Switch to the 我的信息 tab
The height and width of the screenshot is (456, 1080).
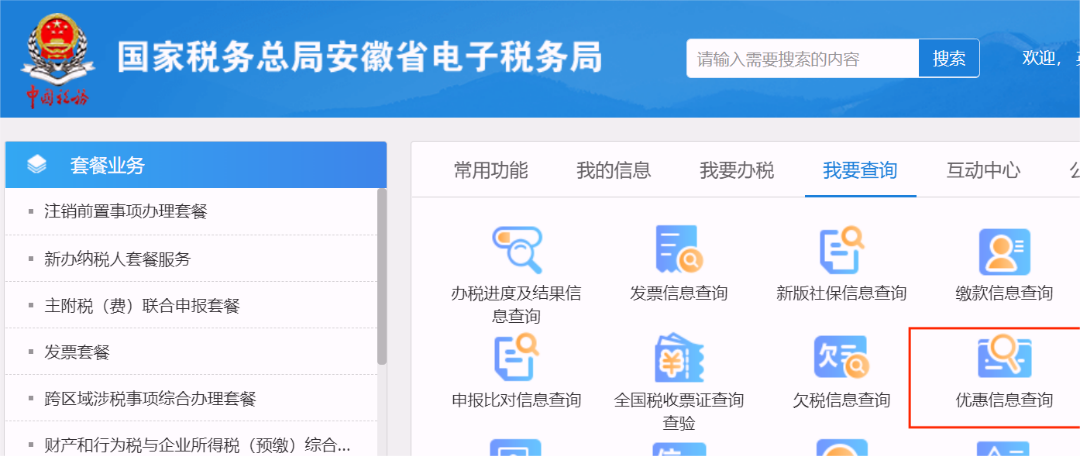pyautogui.click(x=614, y=170)
